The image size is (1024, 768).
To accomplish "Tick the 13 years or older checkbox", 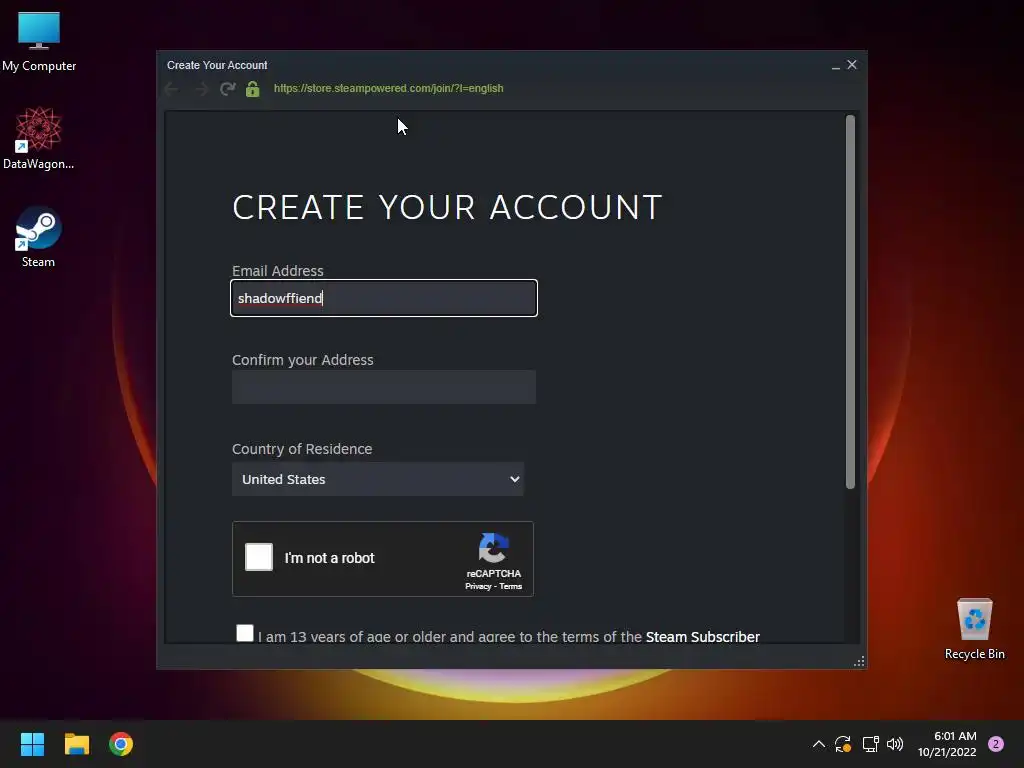I will [x=245, y=633].
